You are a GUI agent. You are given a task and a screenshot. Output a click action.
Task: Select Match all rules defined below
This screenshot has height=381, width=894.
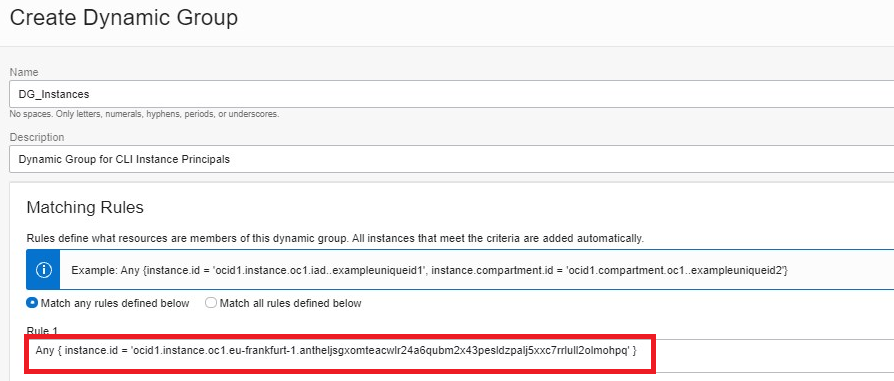(x=211, y=303)
